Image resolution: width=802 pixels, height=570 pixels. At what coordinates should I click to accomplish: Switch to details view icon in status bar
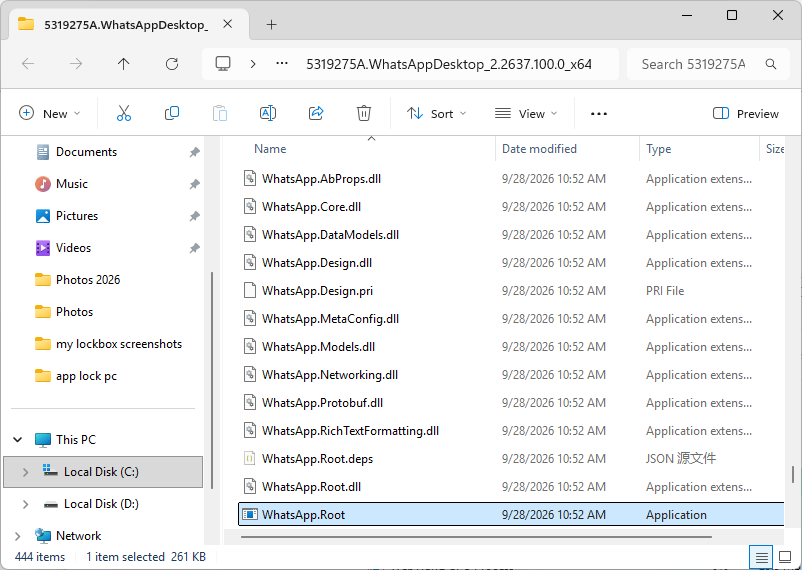coord(762,557)
